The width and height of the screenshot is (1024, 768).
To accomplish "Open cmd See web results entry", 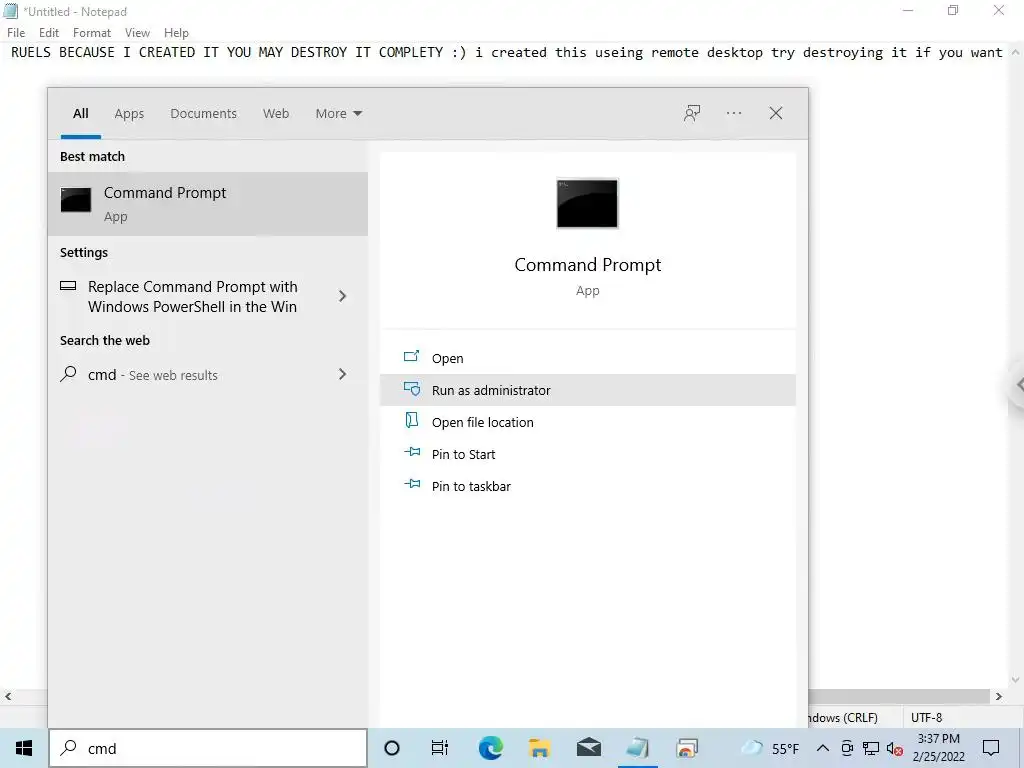I will click(208, 374).
